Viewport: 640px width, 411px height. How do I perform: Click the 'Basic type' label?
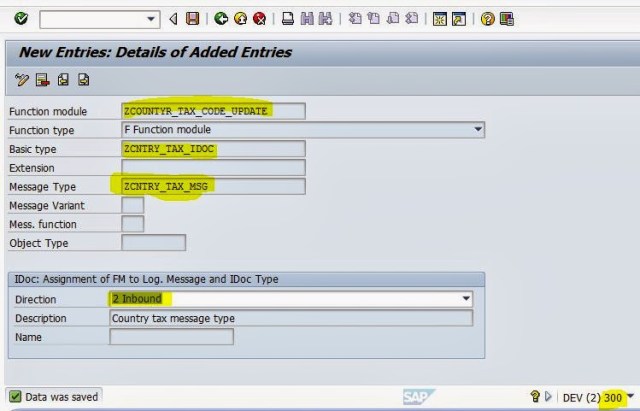pyautogui.click(x=32, y=149)
